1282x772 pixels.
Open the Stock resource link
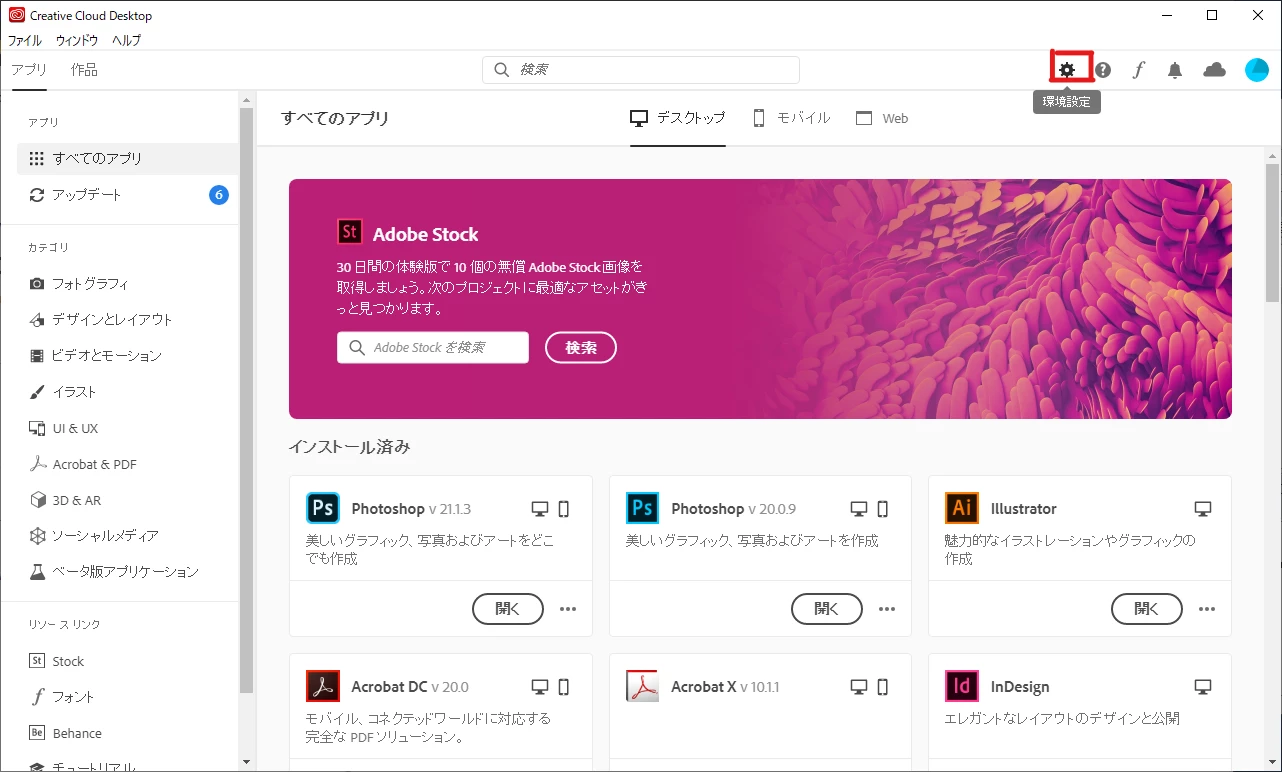pos(128,661)
